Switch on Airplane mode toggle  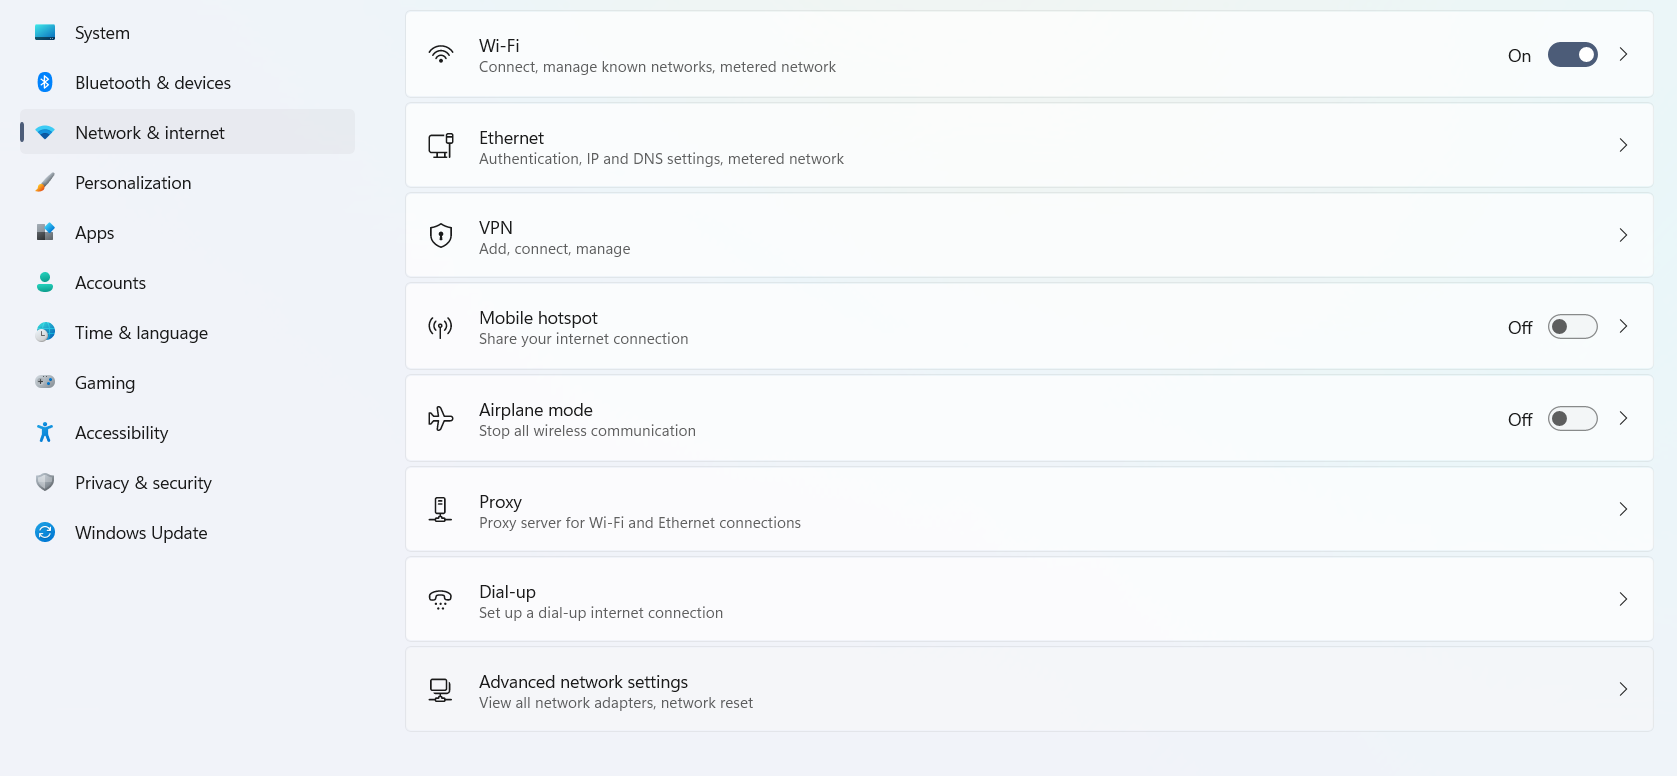click(1572, 419)
